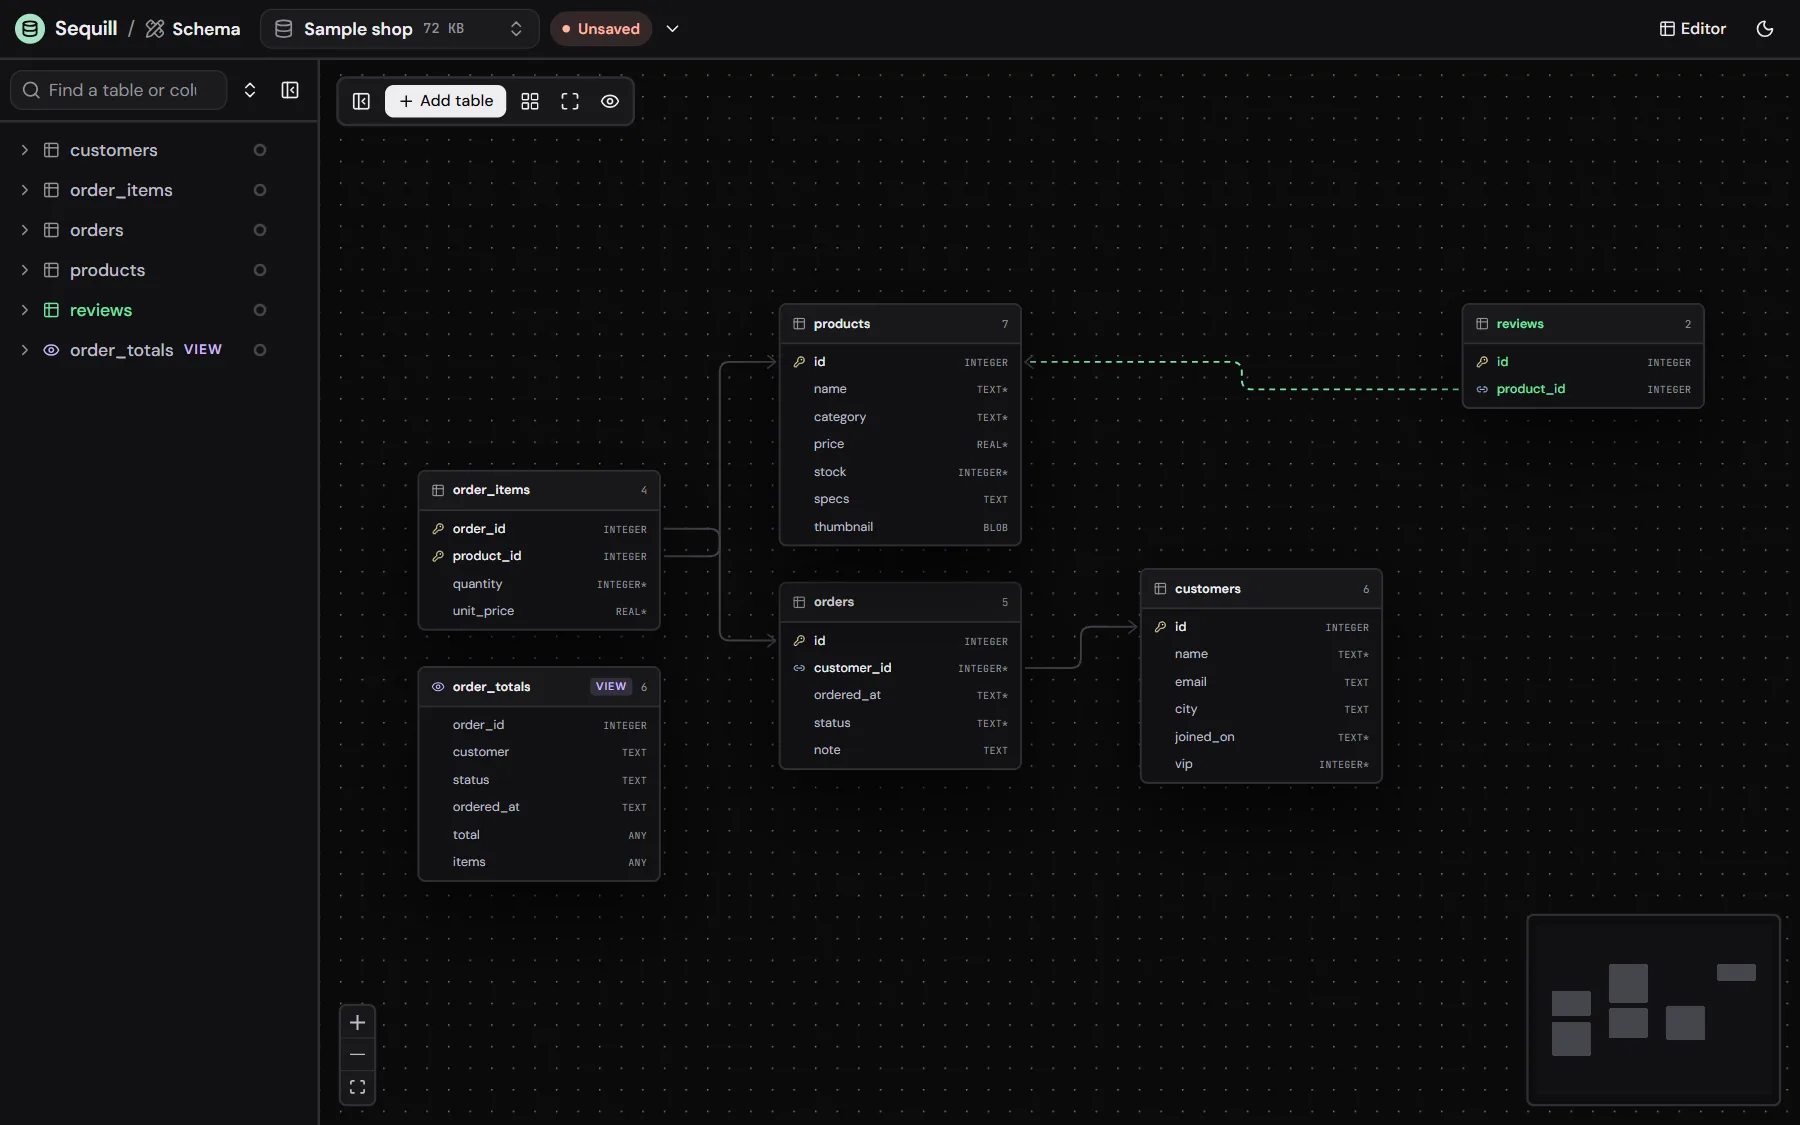
Task: Toggle dark mode moon icon
Action: [x=1765, y=29]
